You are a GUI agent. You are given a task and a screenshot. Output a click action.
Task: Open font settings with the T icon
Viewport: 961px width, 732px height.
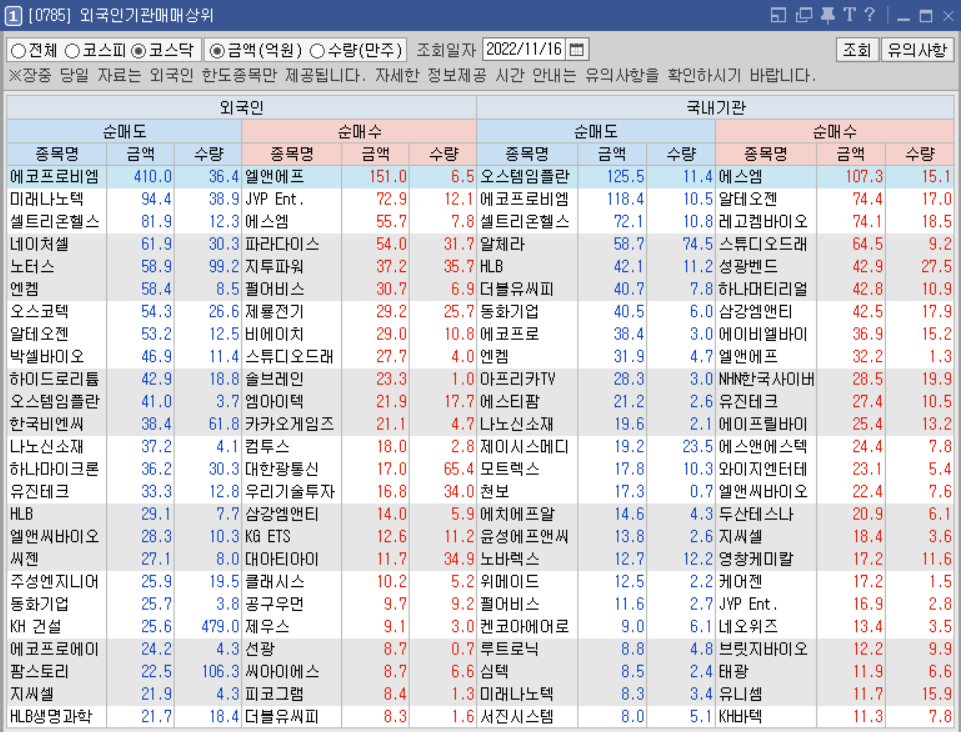pyautogui.click(x=849, y=15)
